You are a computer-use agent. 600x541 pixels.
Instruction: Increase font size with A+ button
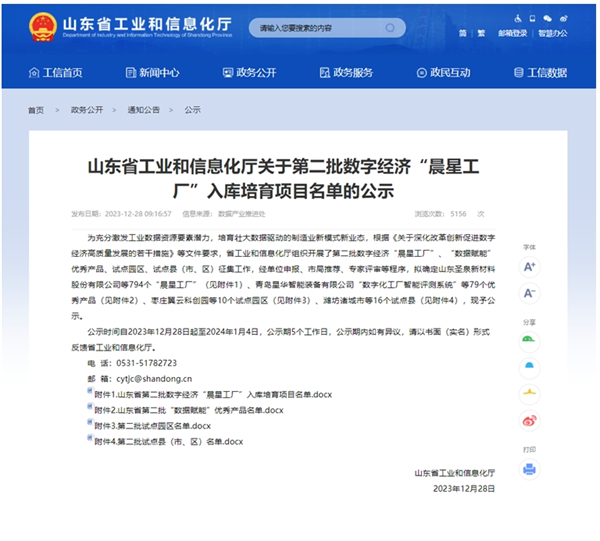click(x=529, y=267)
